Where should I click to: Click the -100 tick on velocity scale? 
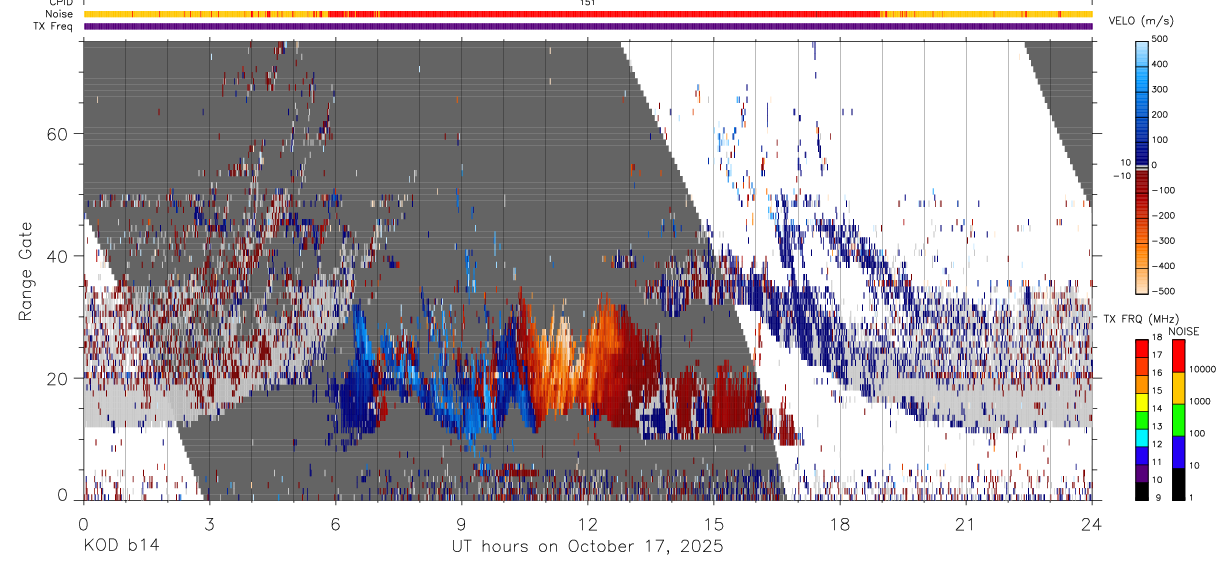tap(1165, 190)
